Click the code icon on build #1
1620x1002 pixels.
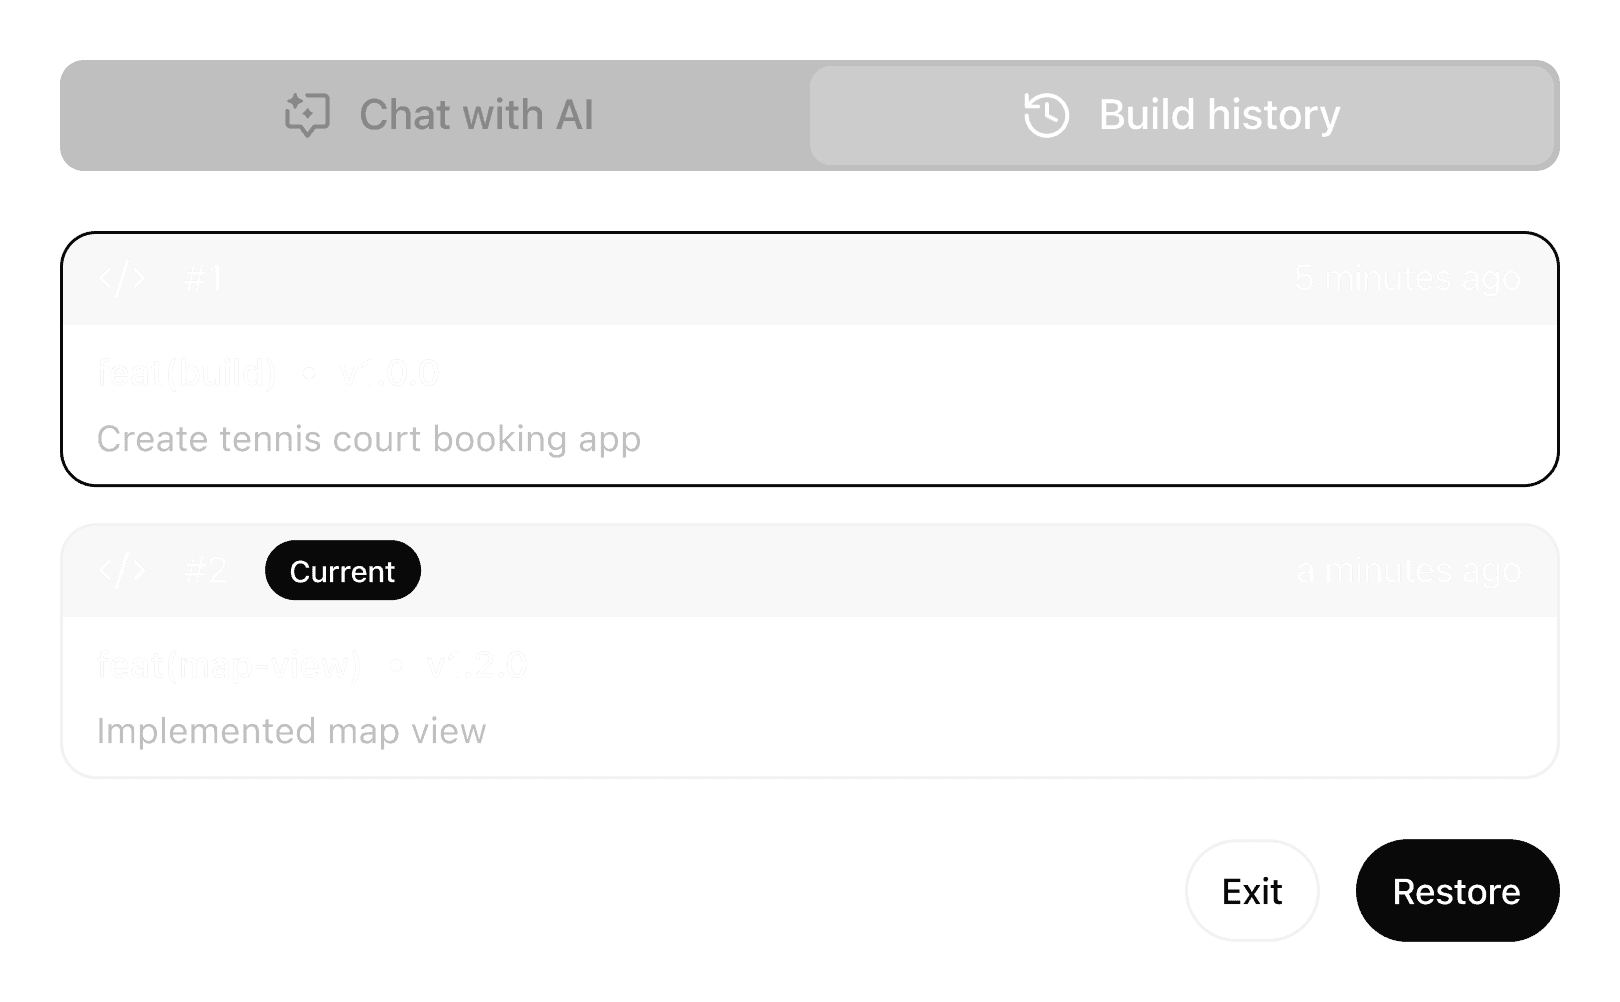point(122,278)
